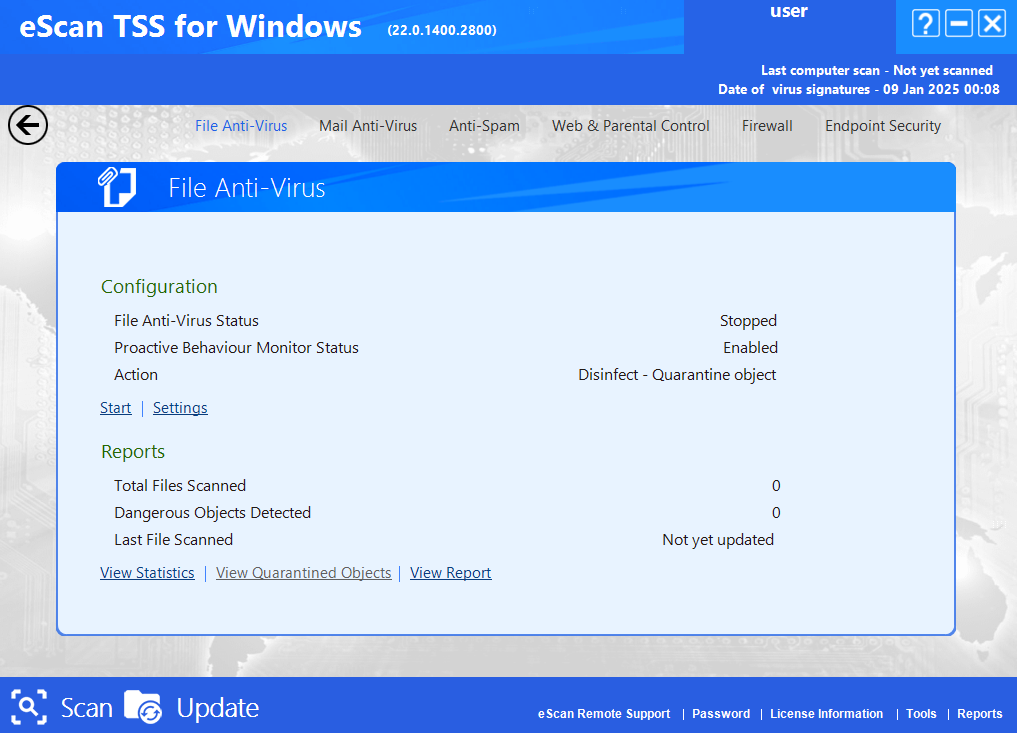Click 'Proactive Behaviour Monitor Status' label
The height and width of the screenshot is (733, 1017).
236,348
